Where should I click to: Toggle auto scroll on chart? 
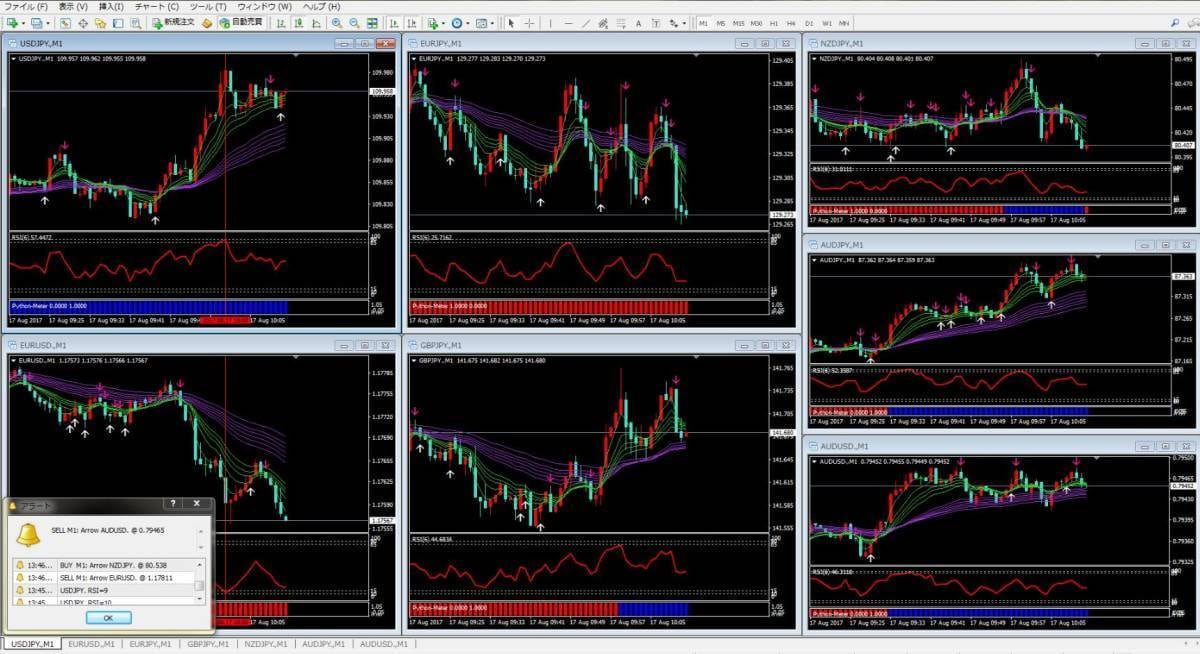393,23
